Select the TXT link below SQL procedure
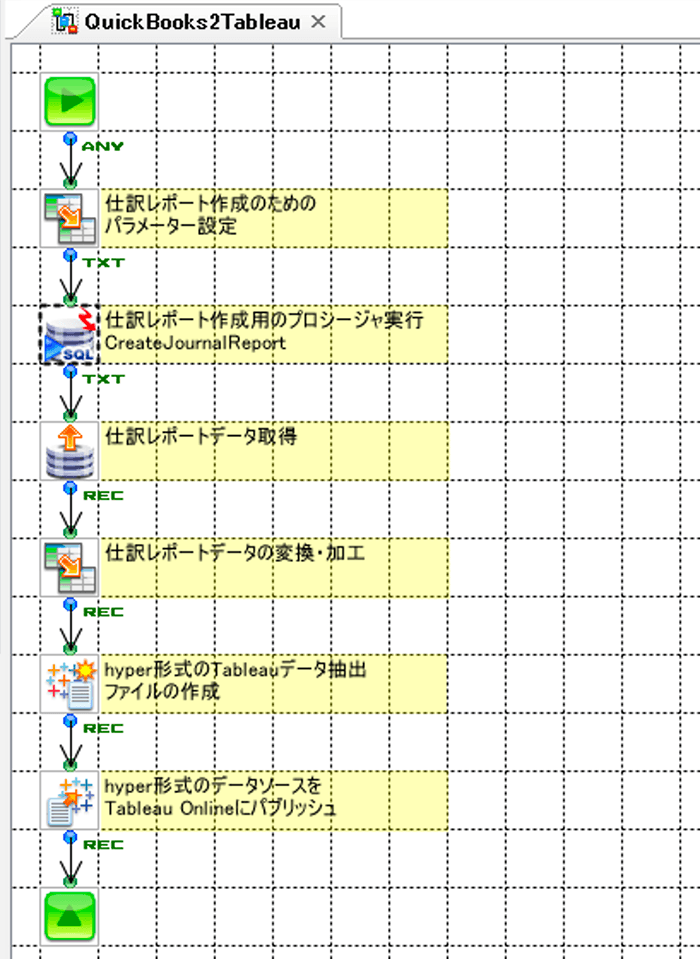Viewport: 700px width, 959px height. 103,379
